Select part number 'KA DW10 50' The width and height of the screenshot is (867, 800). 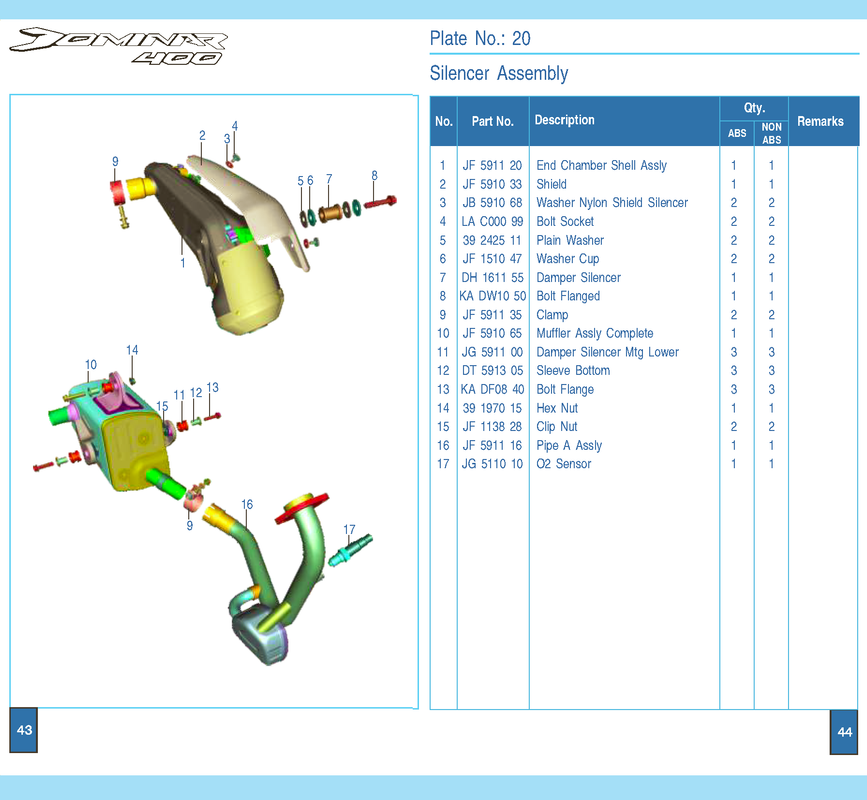[492, 296]
